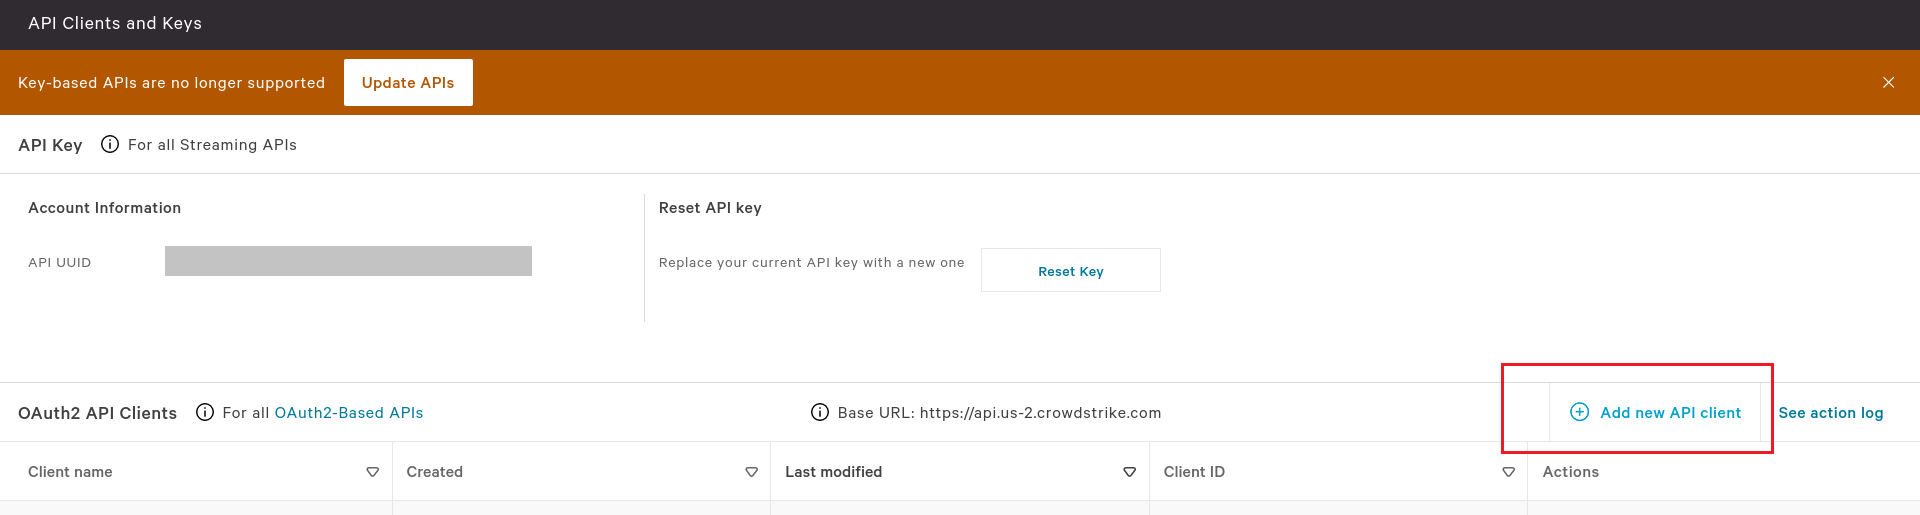
Task: Open the OAuth2-Based APIs link
Action: click(x=349, y=412)
